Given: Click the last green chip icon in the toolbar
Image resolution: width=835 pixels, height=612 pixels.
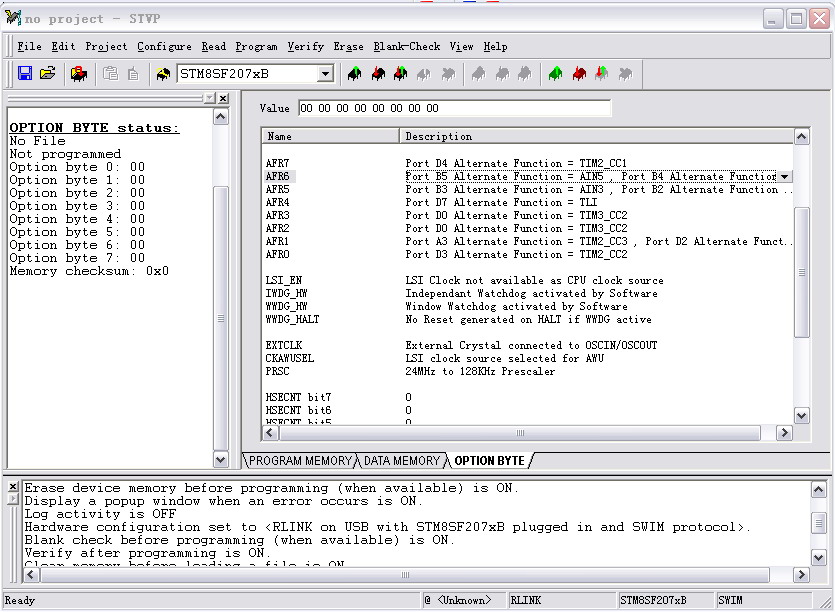Looking at the screenshot, I should 555,74.
